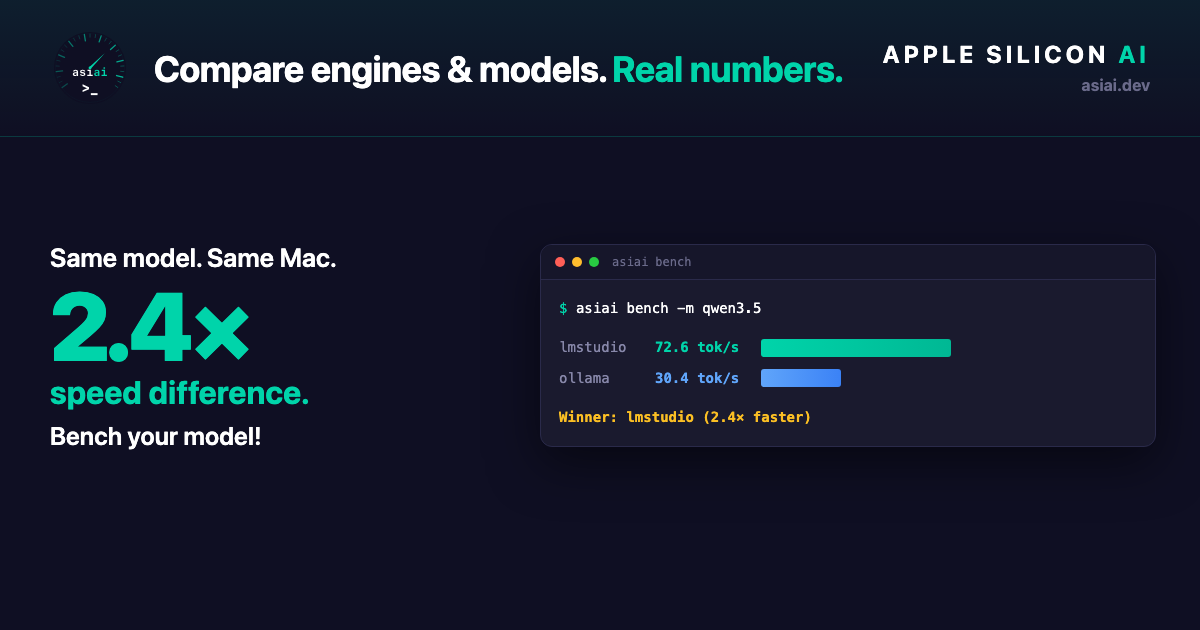Screen dimensions: 1200x630
Task: Click the green maximize dot in terminal
Action: click(x=594, y=262)
